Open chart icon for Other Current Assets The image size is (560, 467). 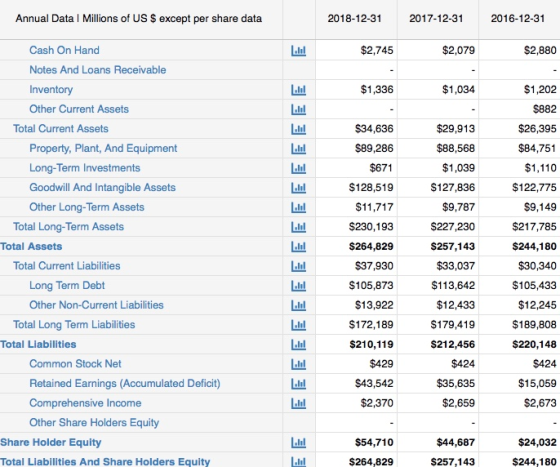pyautogui.click(x=299, y=109)
